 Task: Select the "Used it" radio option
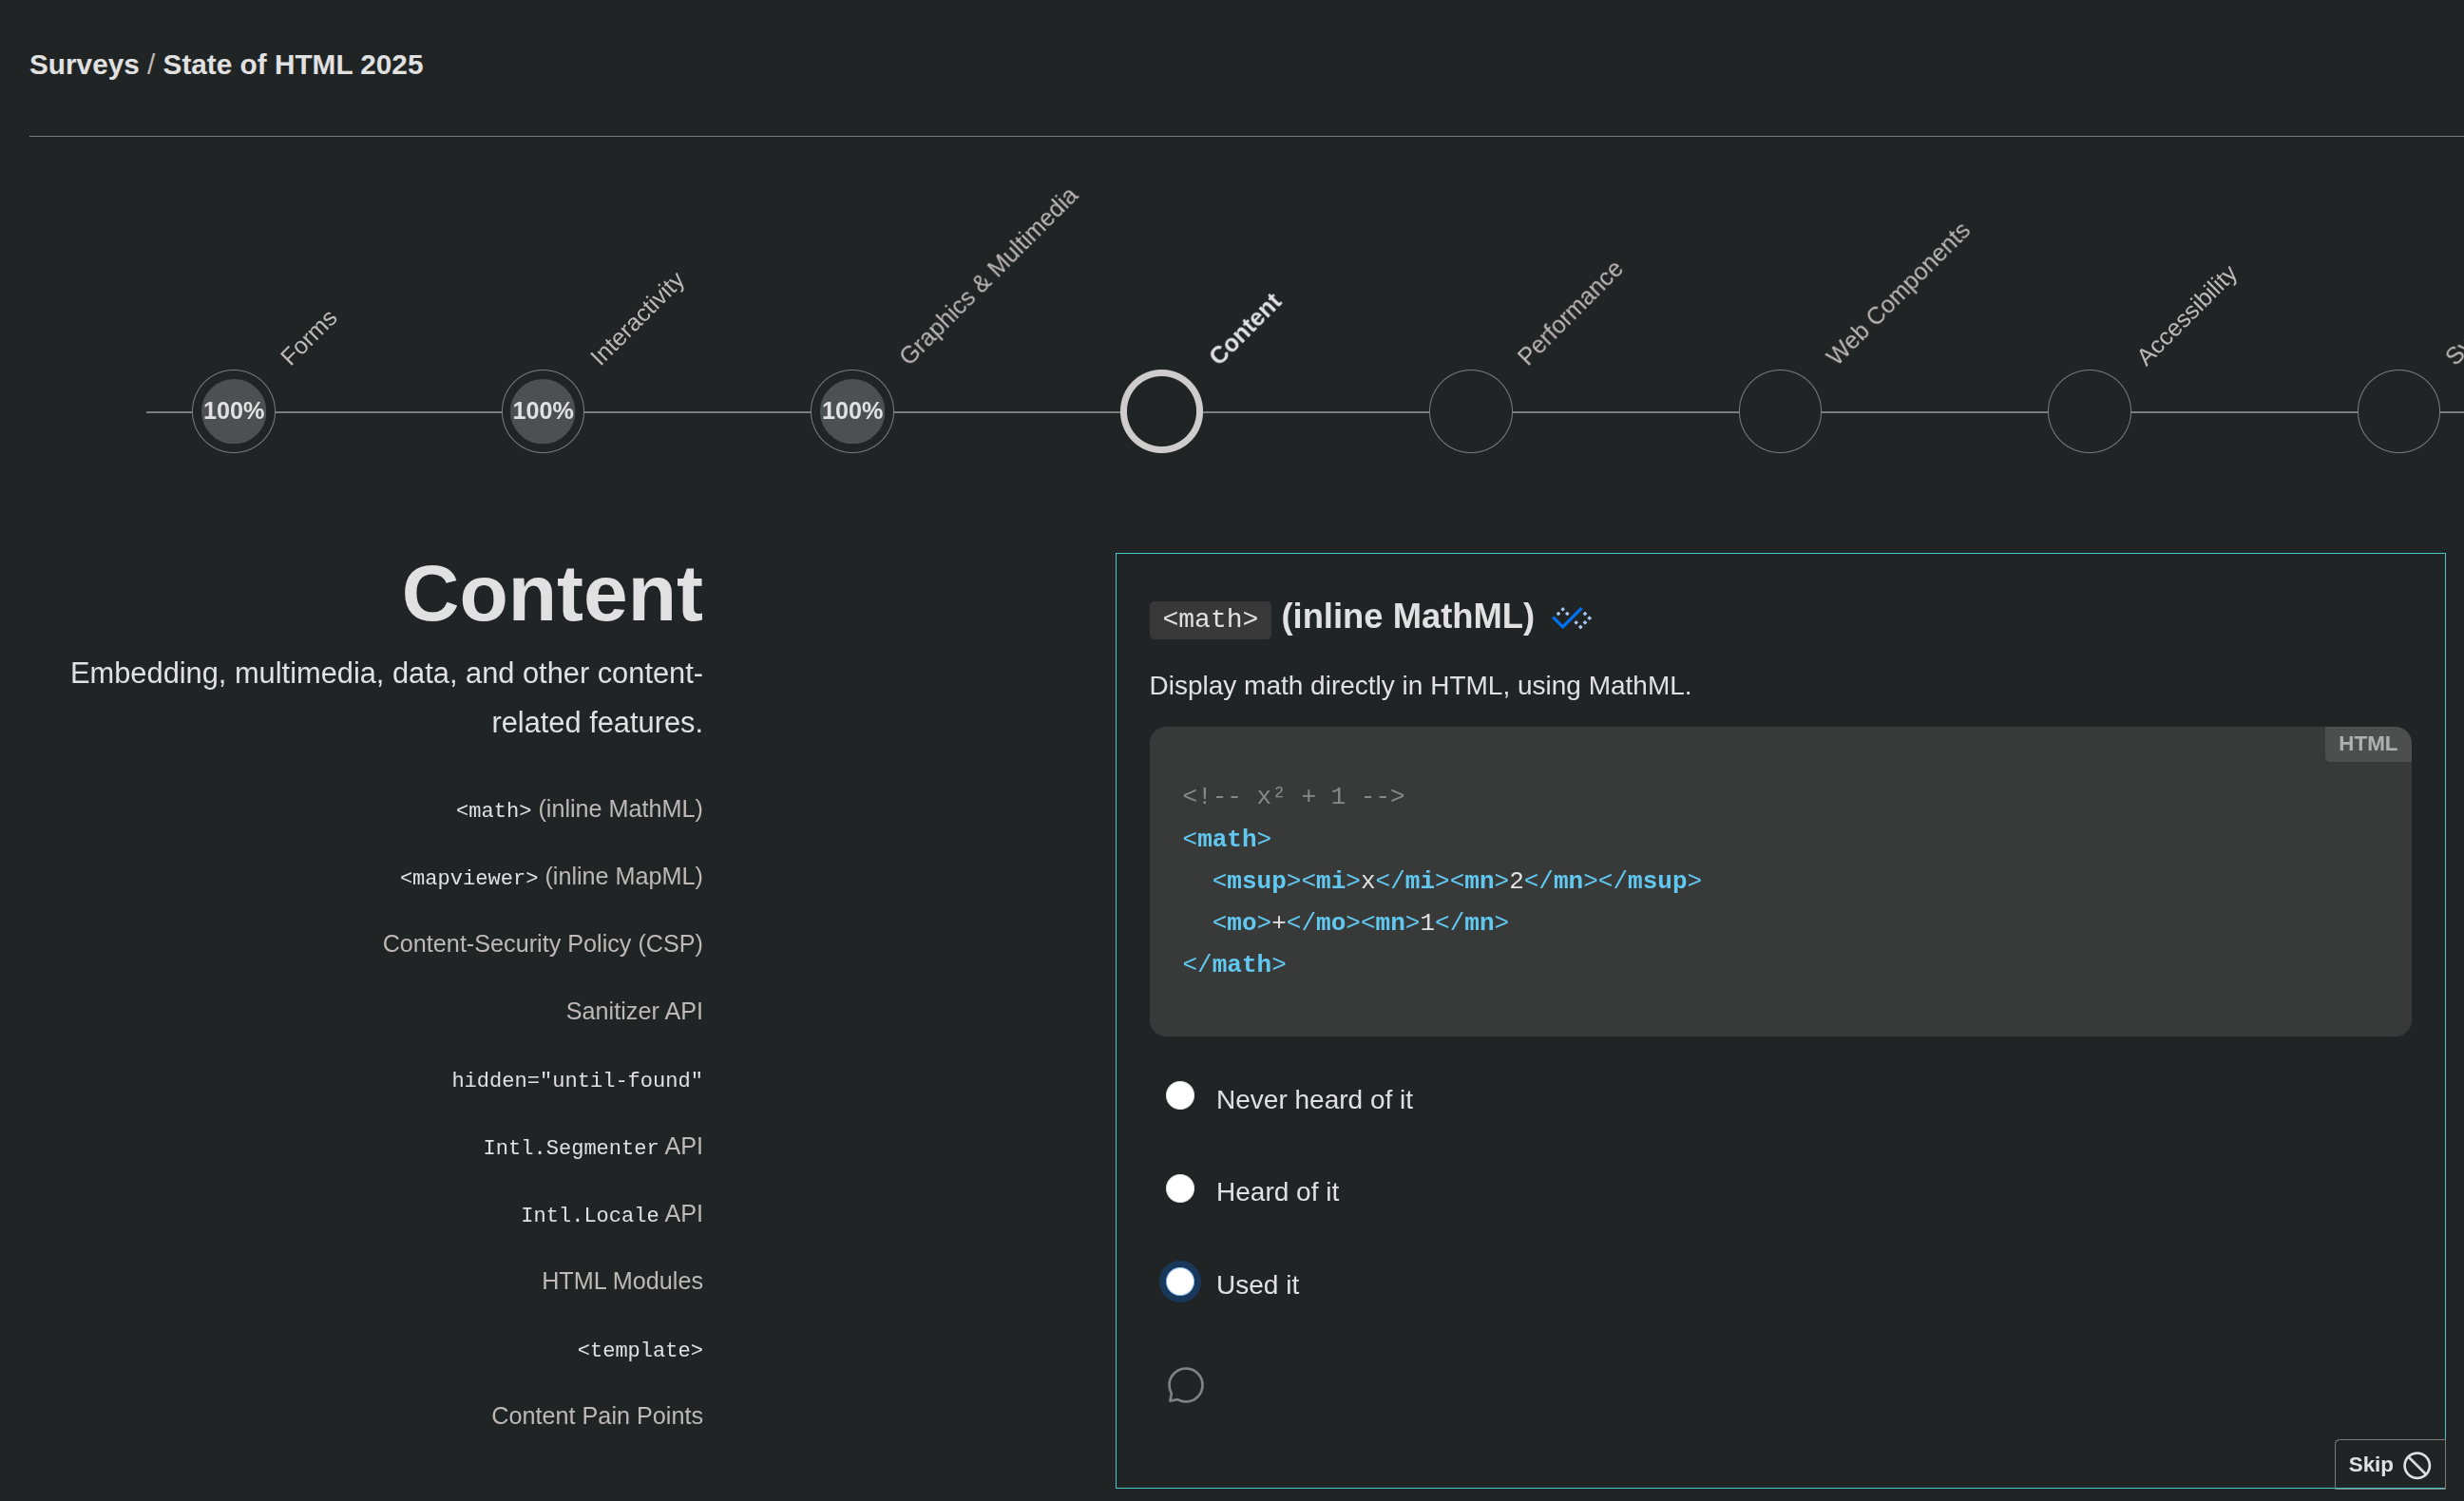point(1180,1282)
